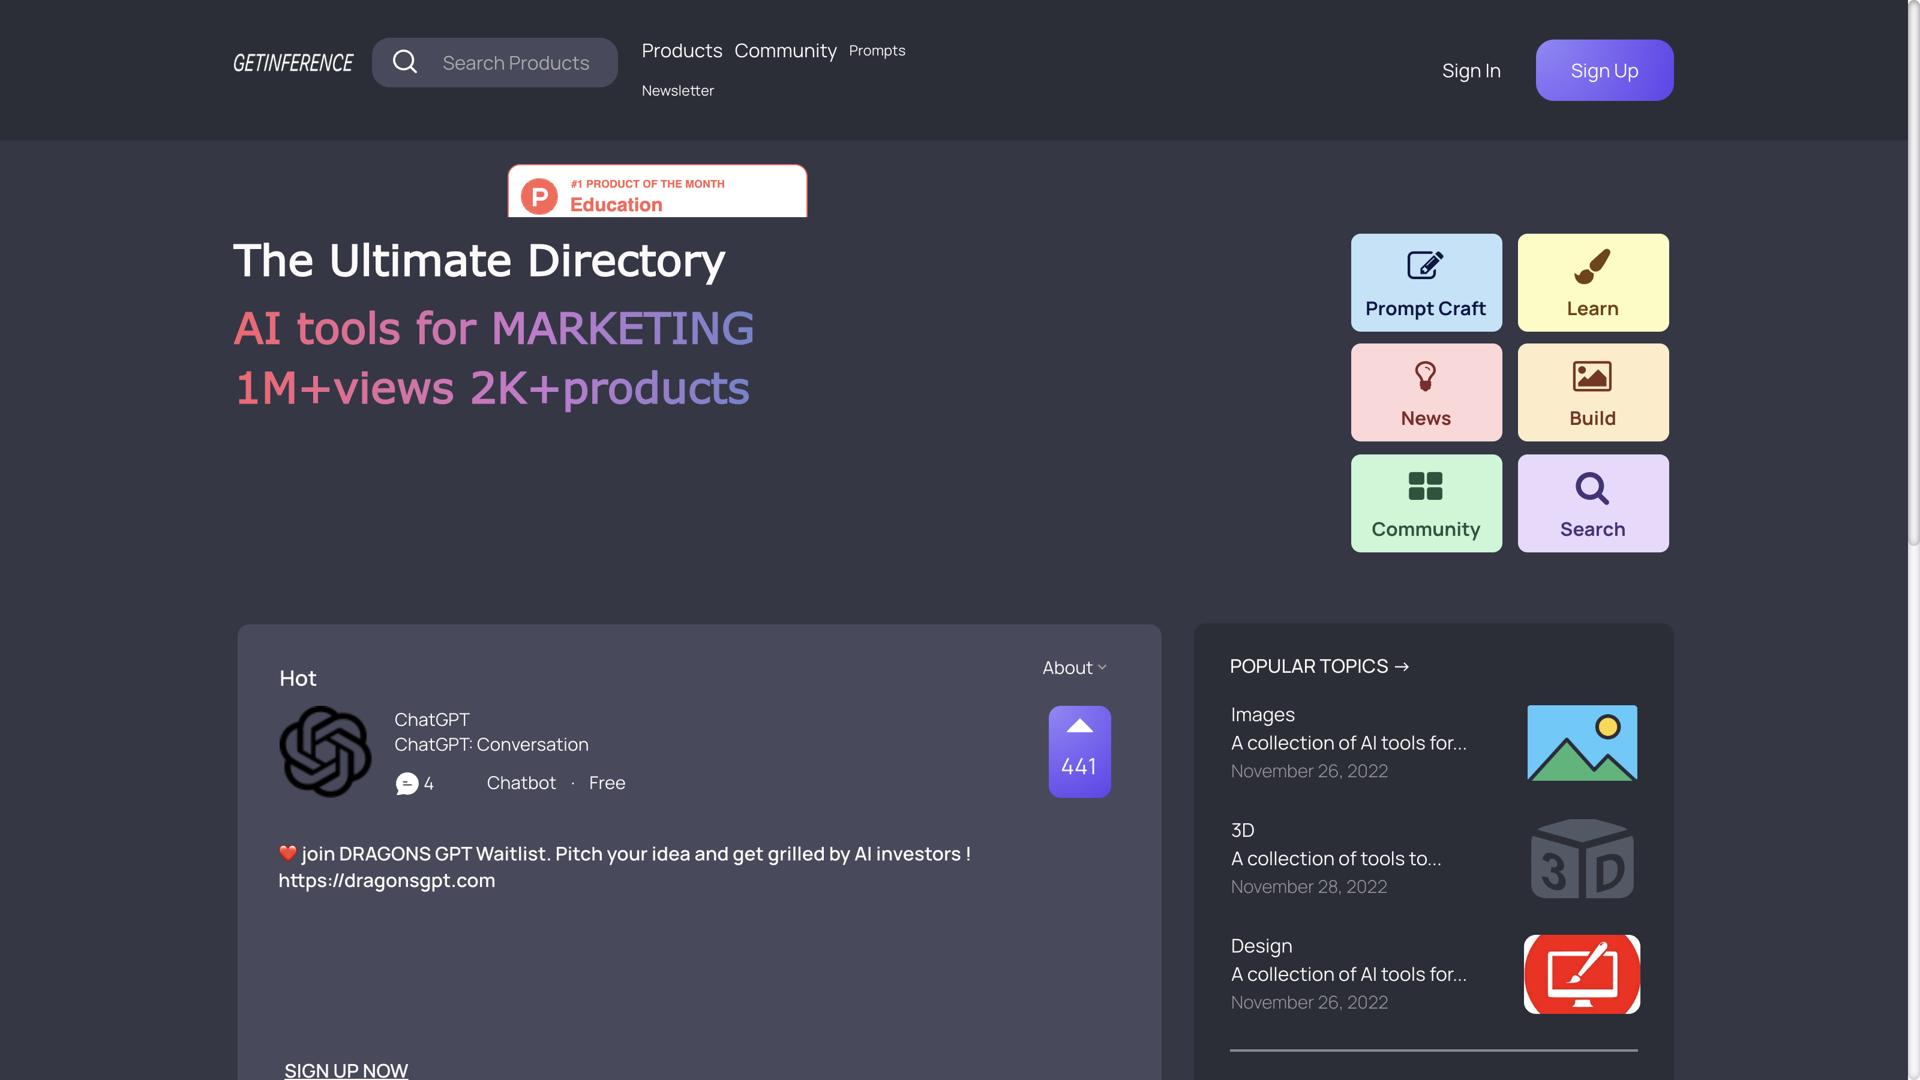Viewport: 1920px width, 1080px height.
Task: Click the Images topic thumbnail
Action: pos(1581,742)
